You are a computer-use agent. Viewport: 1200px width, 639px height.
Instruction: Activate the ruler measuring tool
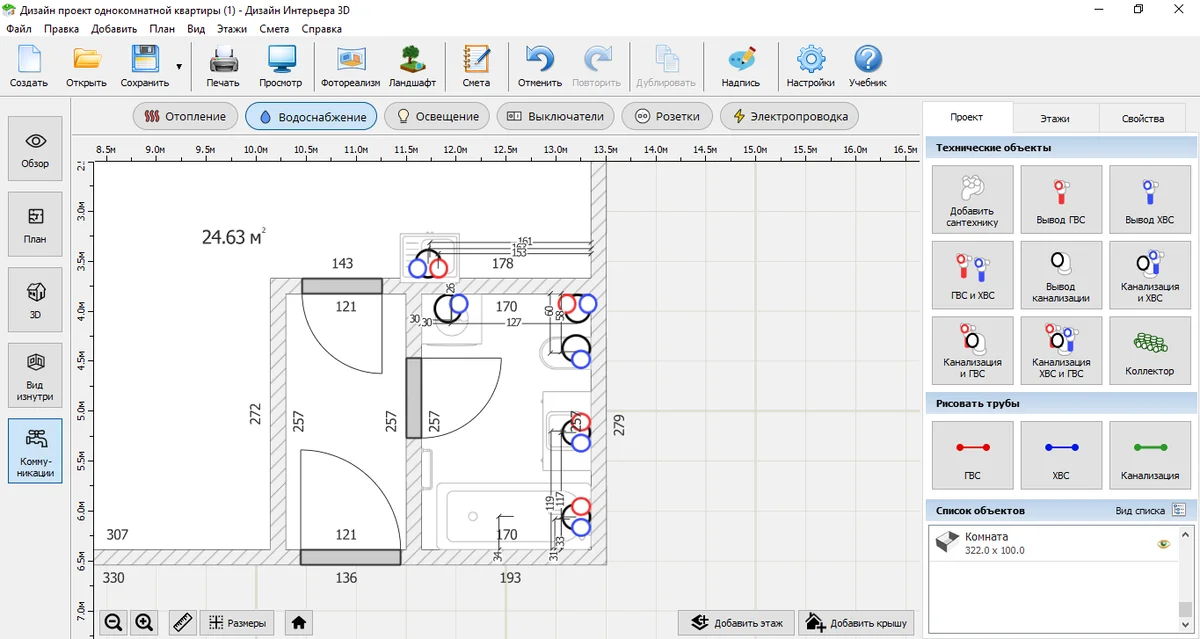click(182, 622)
